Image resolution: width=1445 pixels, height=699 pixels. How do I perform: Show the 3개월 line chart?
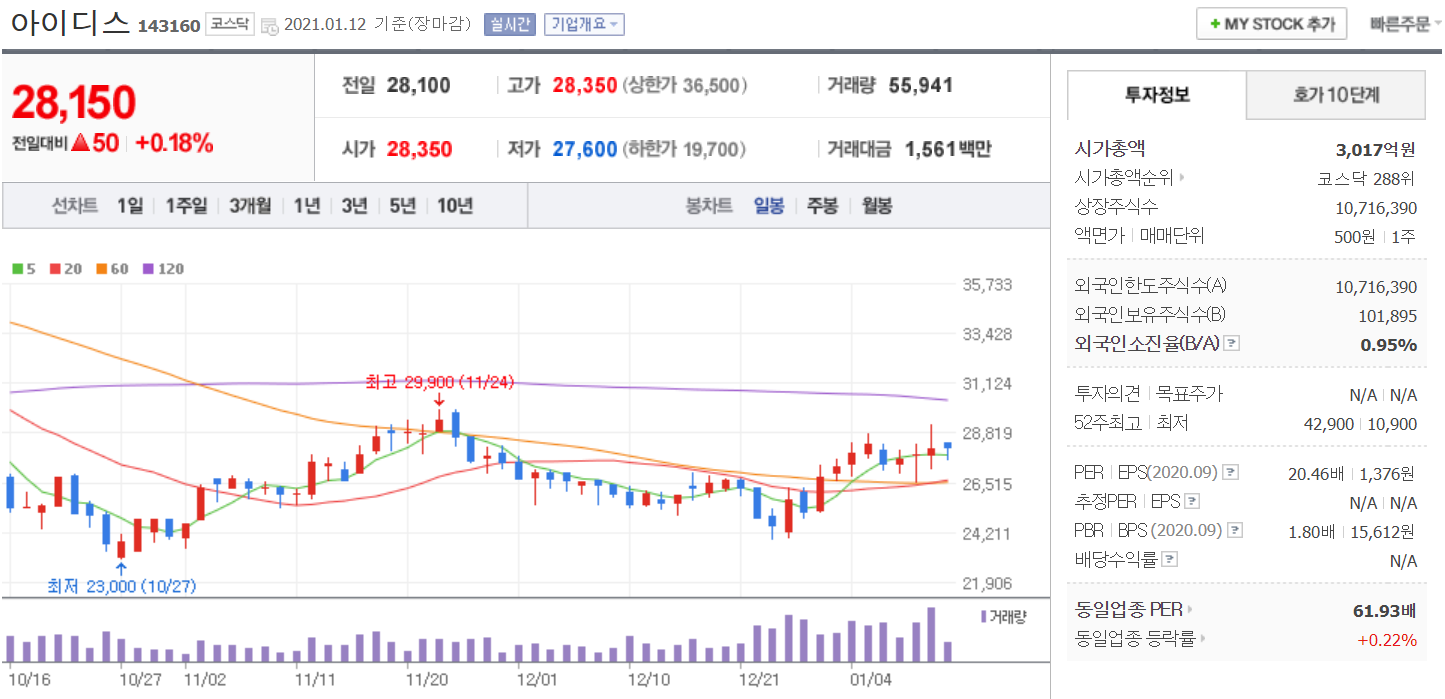tap(249, 206)
